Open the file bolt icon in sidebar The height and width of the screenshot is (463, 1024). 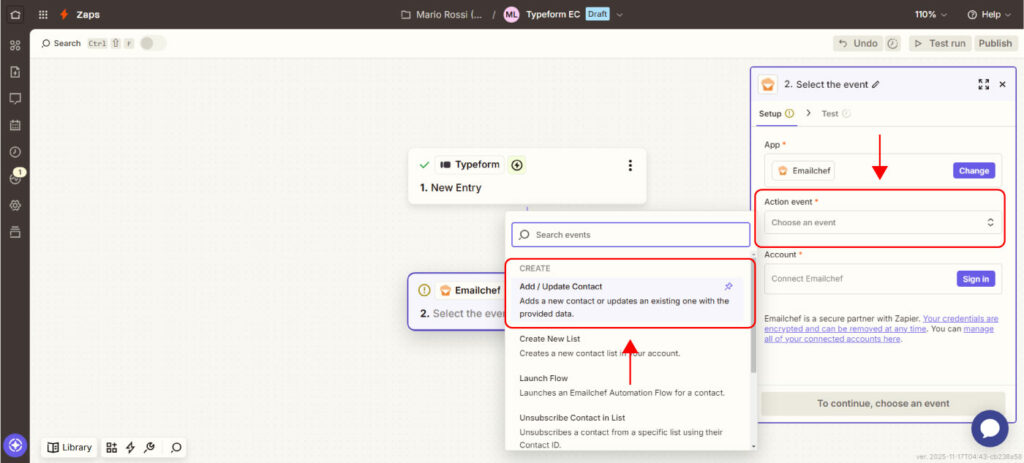pyautogui.click(x=15, y=72)
